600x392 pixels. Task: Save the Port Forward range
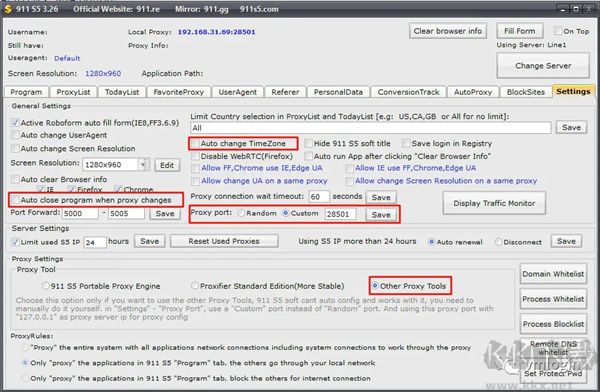165,213
